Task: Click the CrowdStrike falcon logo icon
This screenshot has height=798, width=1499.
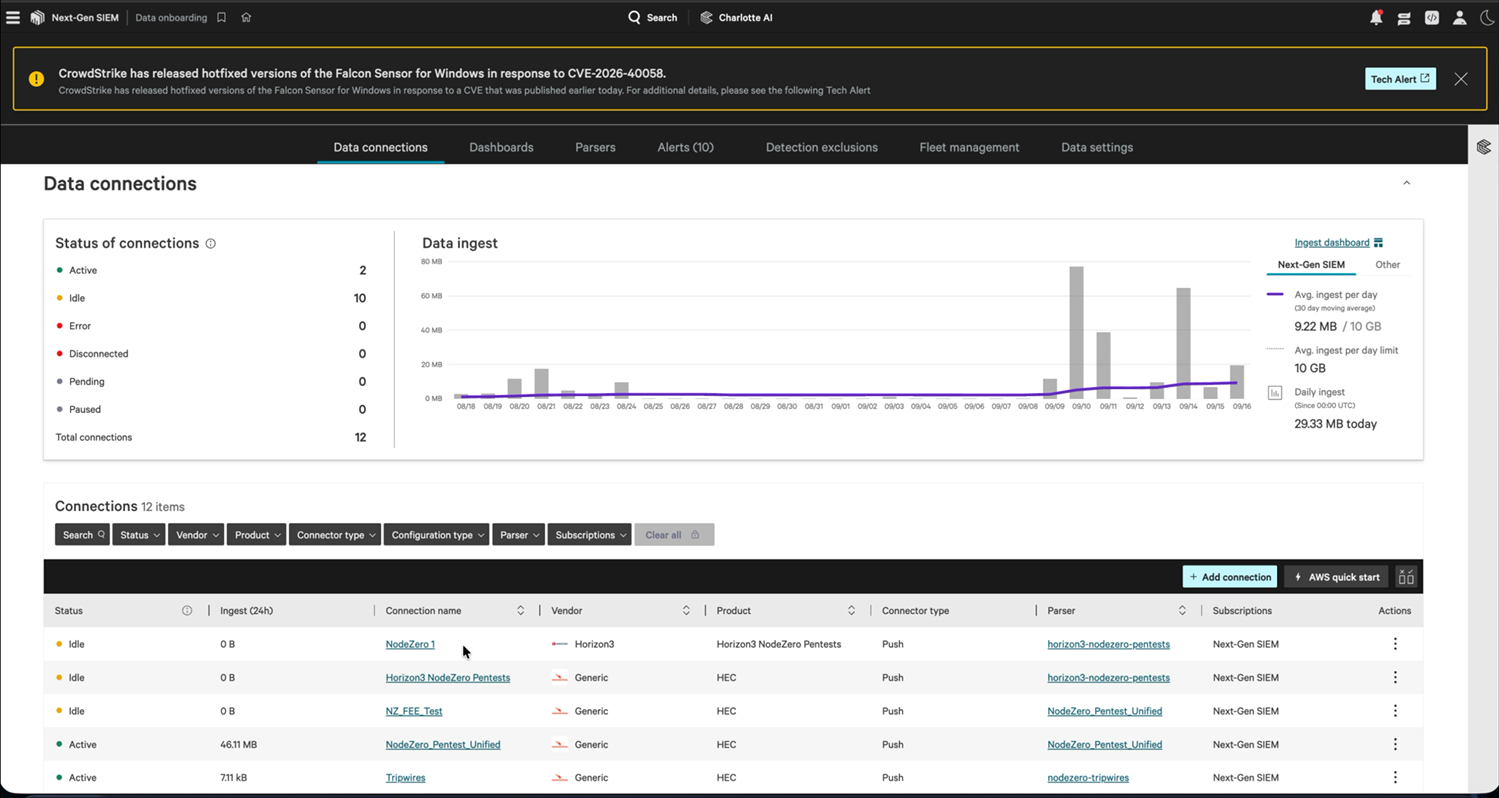Action: [x=37, y=17]
